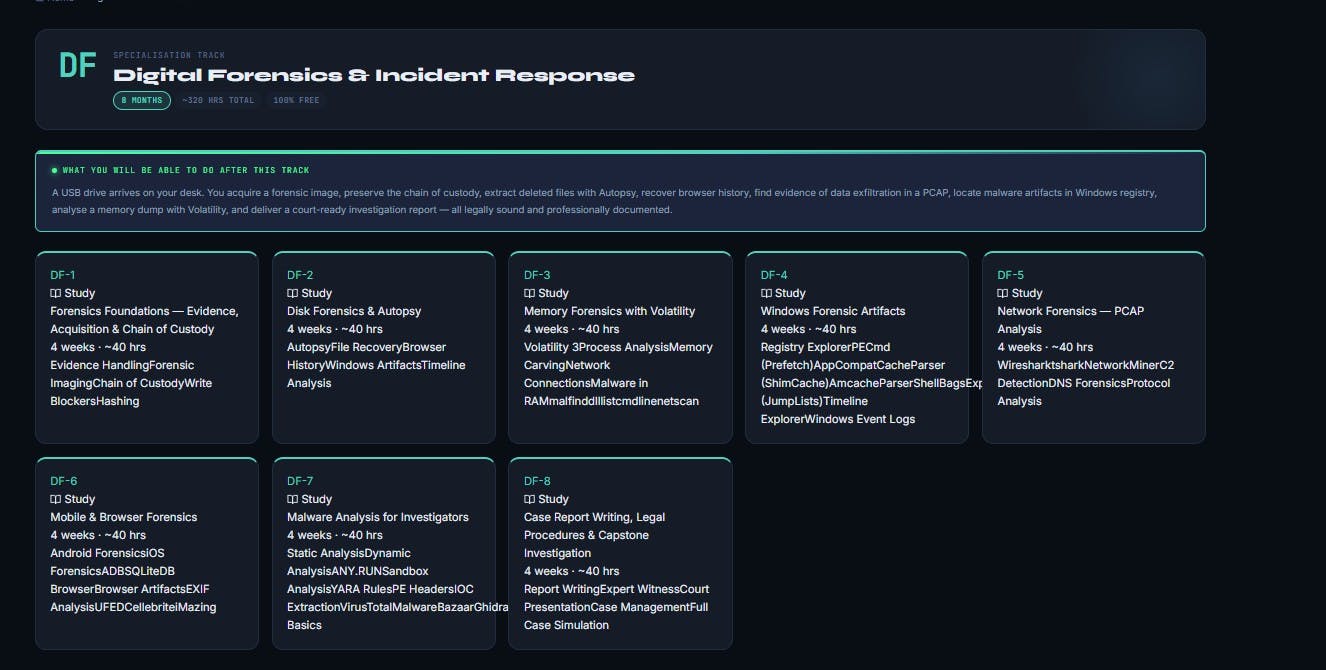
Task: Click the book icon in DF-4 card
Action: [766, 293]
